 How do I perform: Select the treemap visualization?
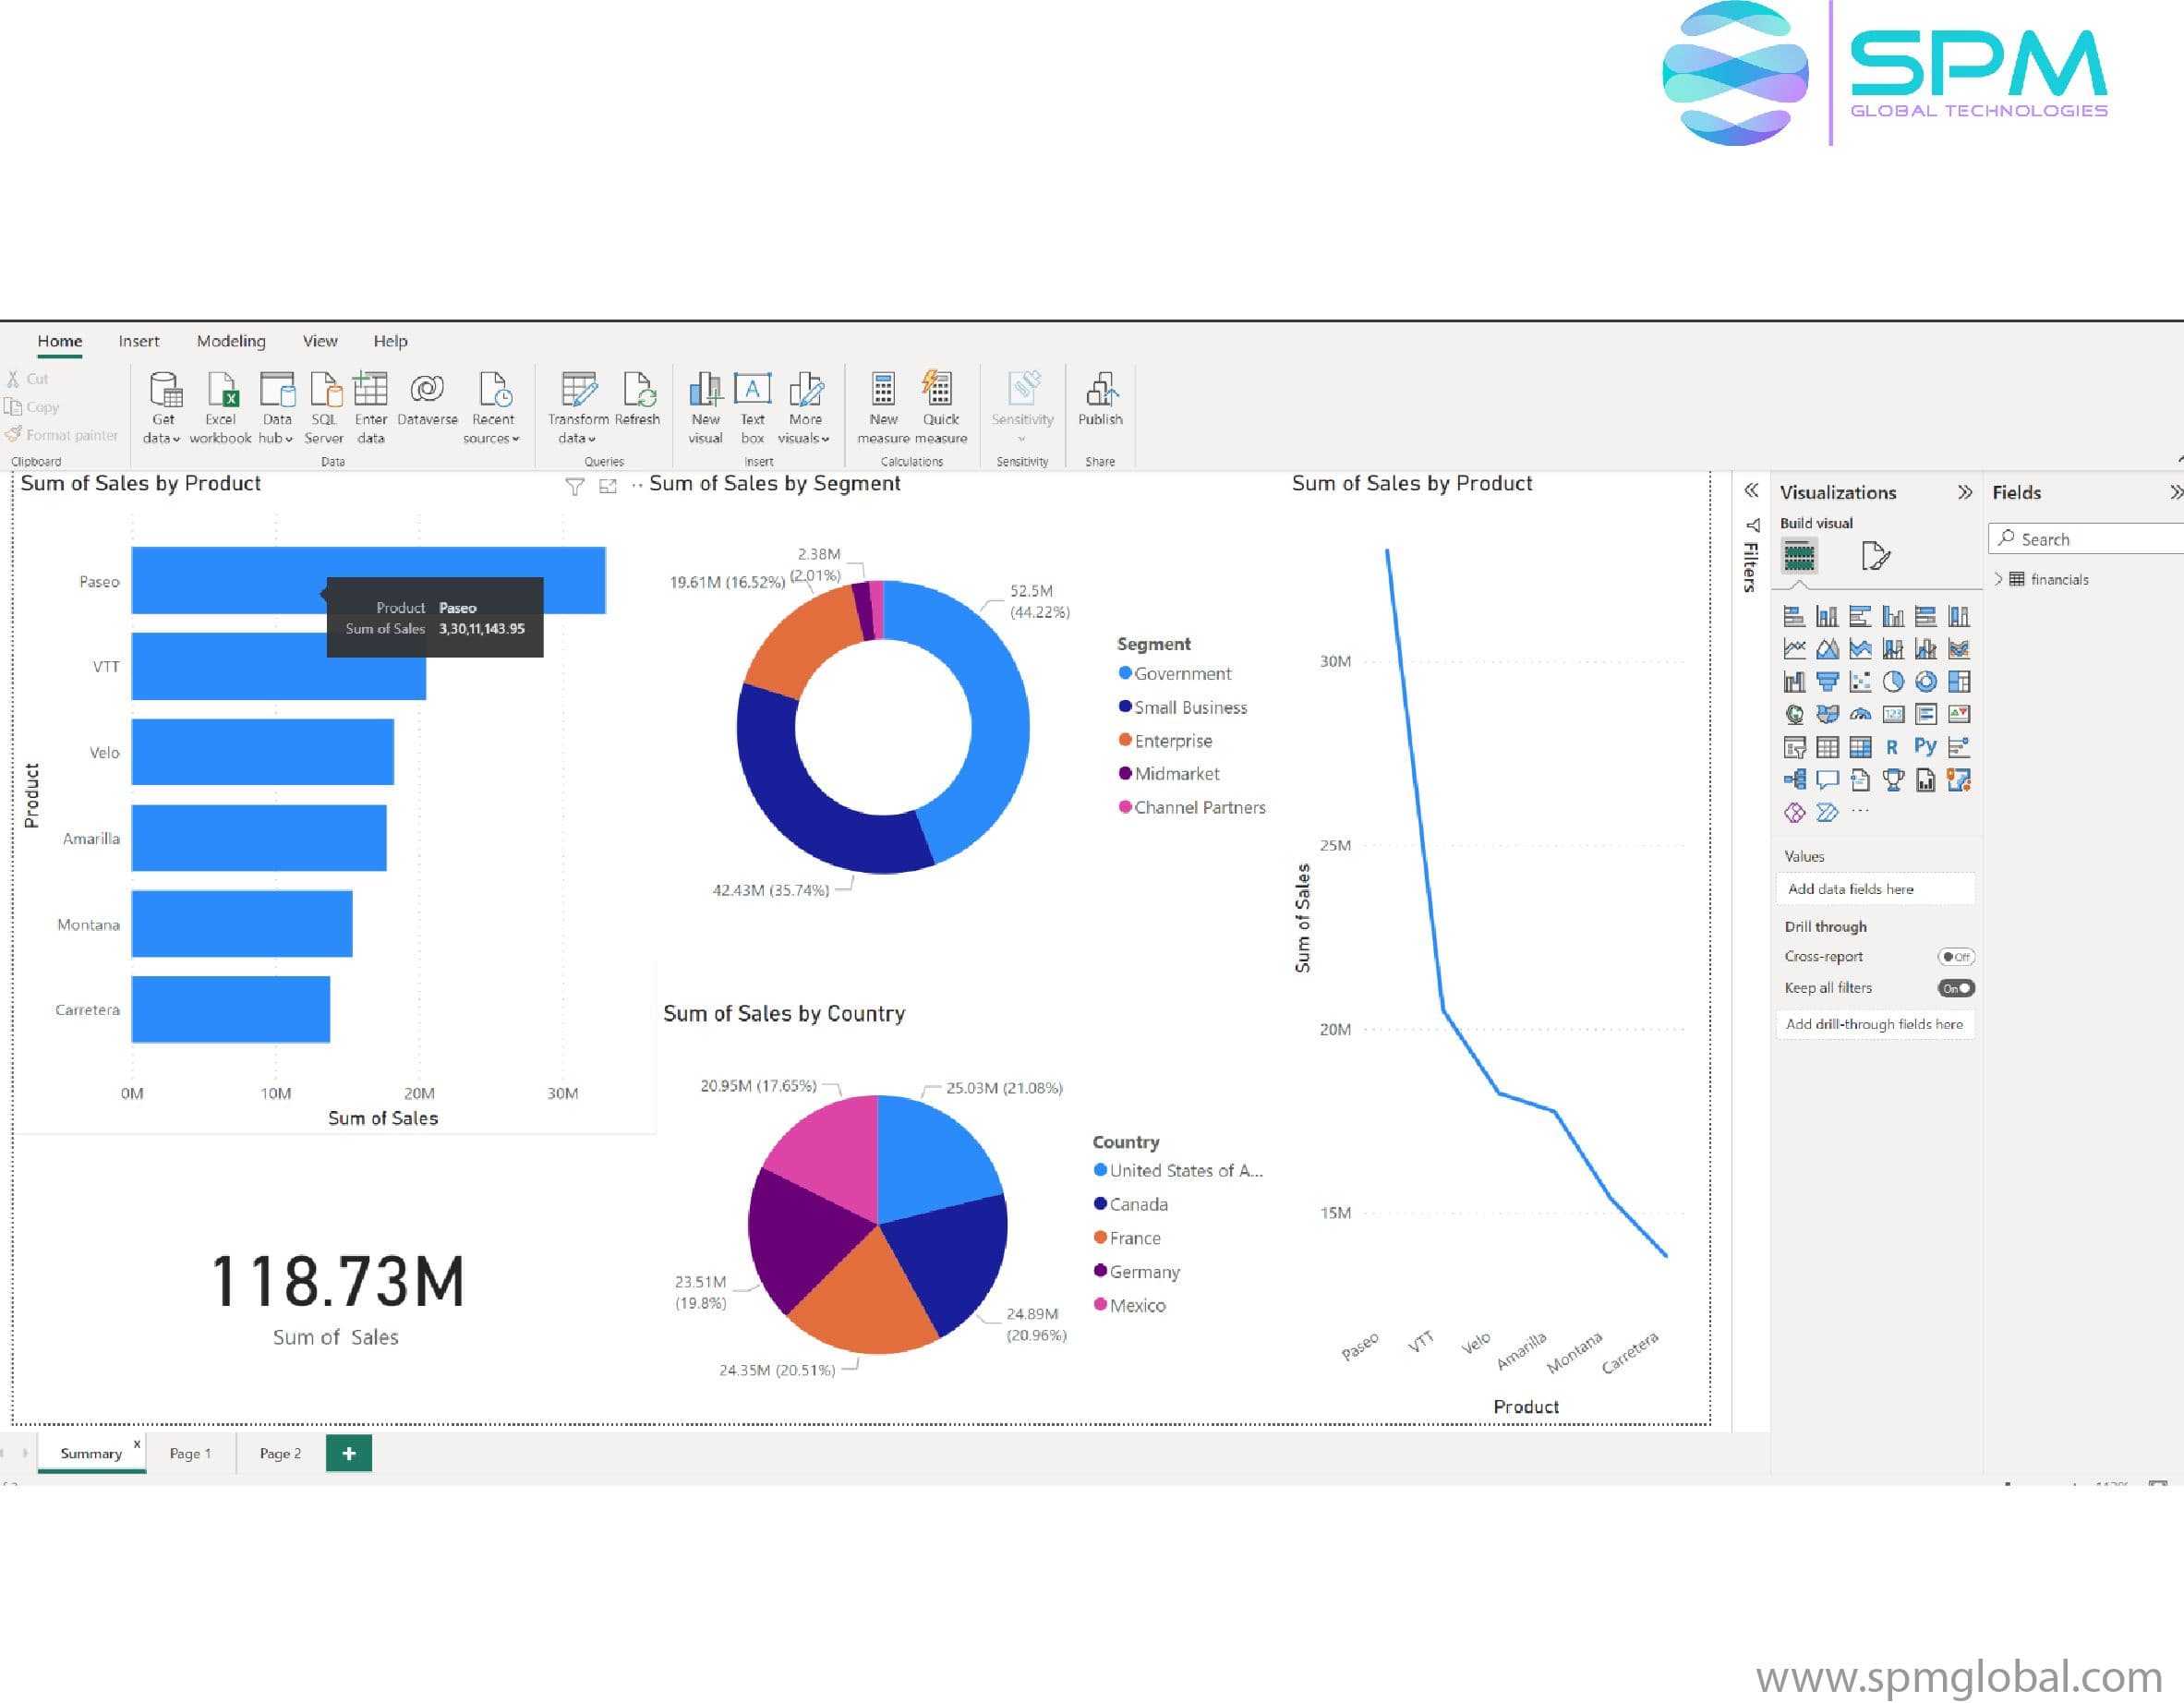pos(1958,682)
